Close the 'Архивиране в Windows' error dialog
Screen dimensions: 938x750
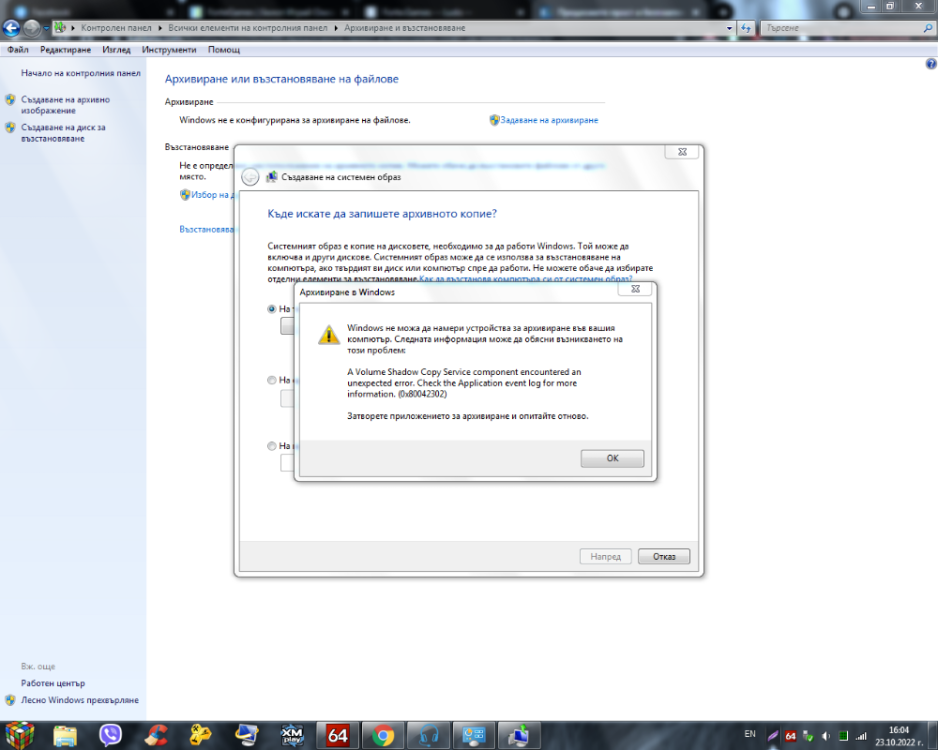pyautogui.click(x=636, y=289)
